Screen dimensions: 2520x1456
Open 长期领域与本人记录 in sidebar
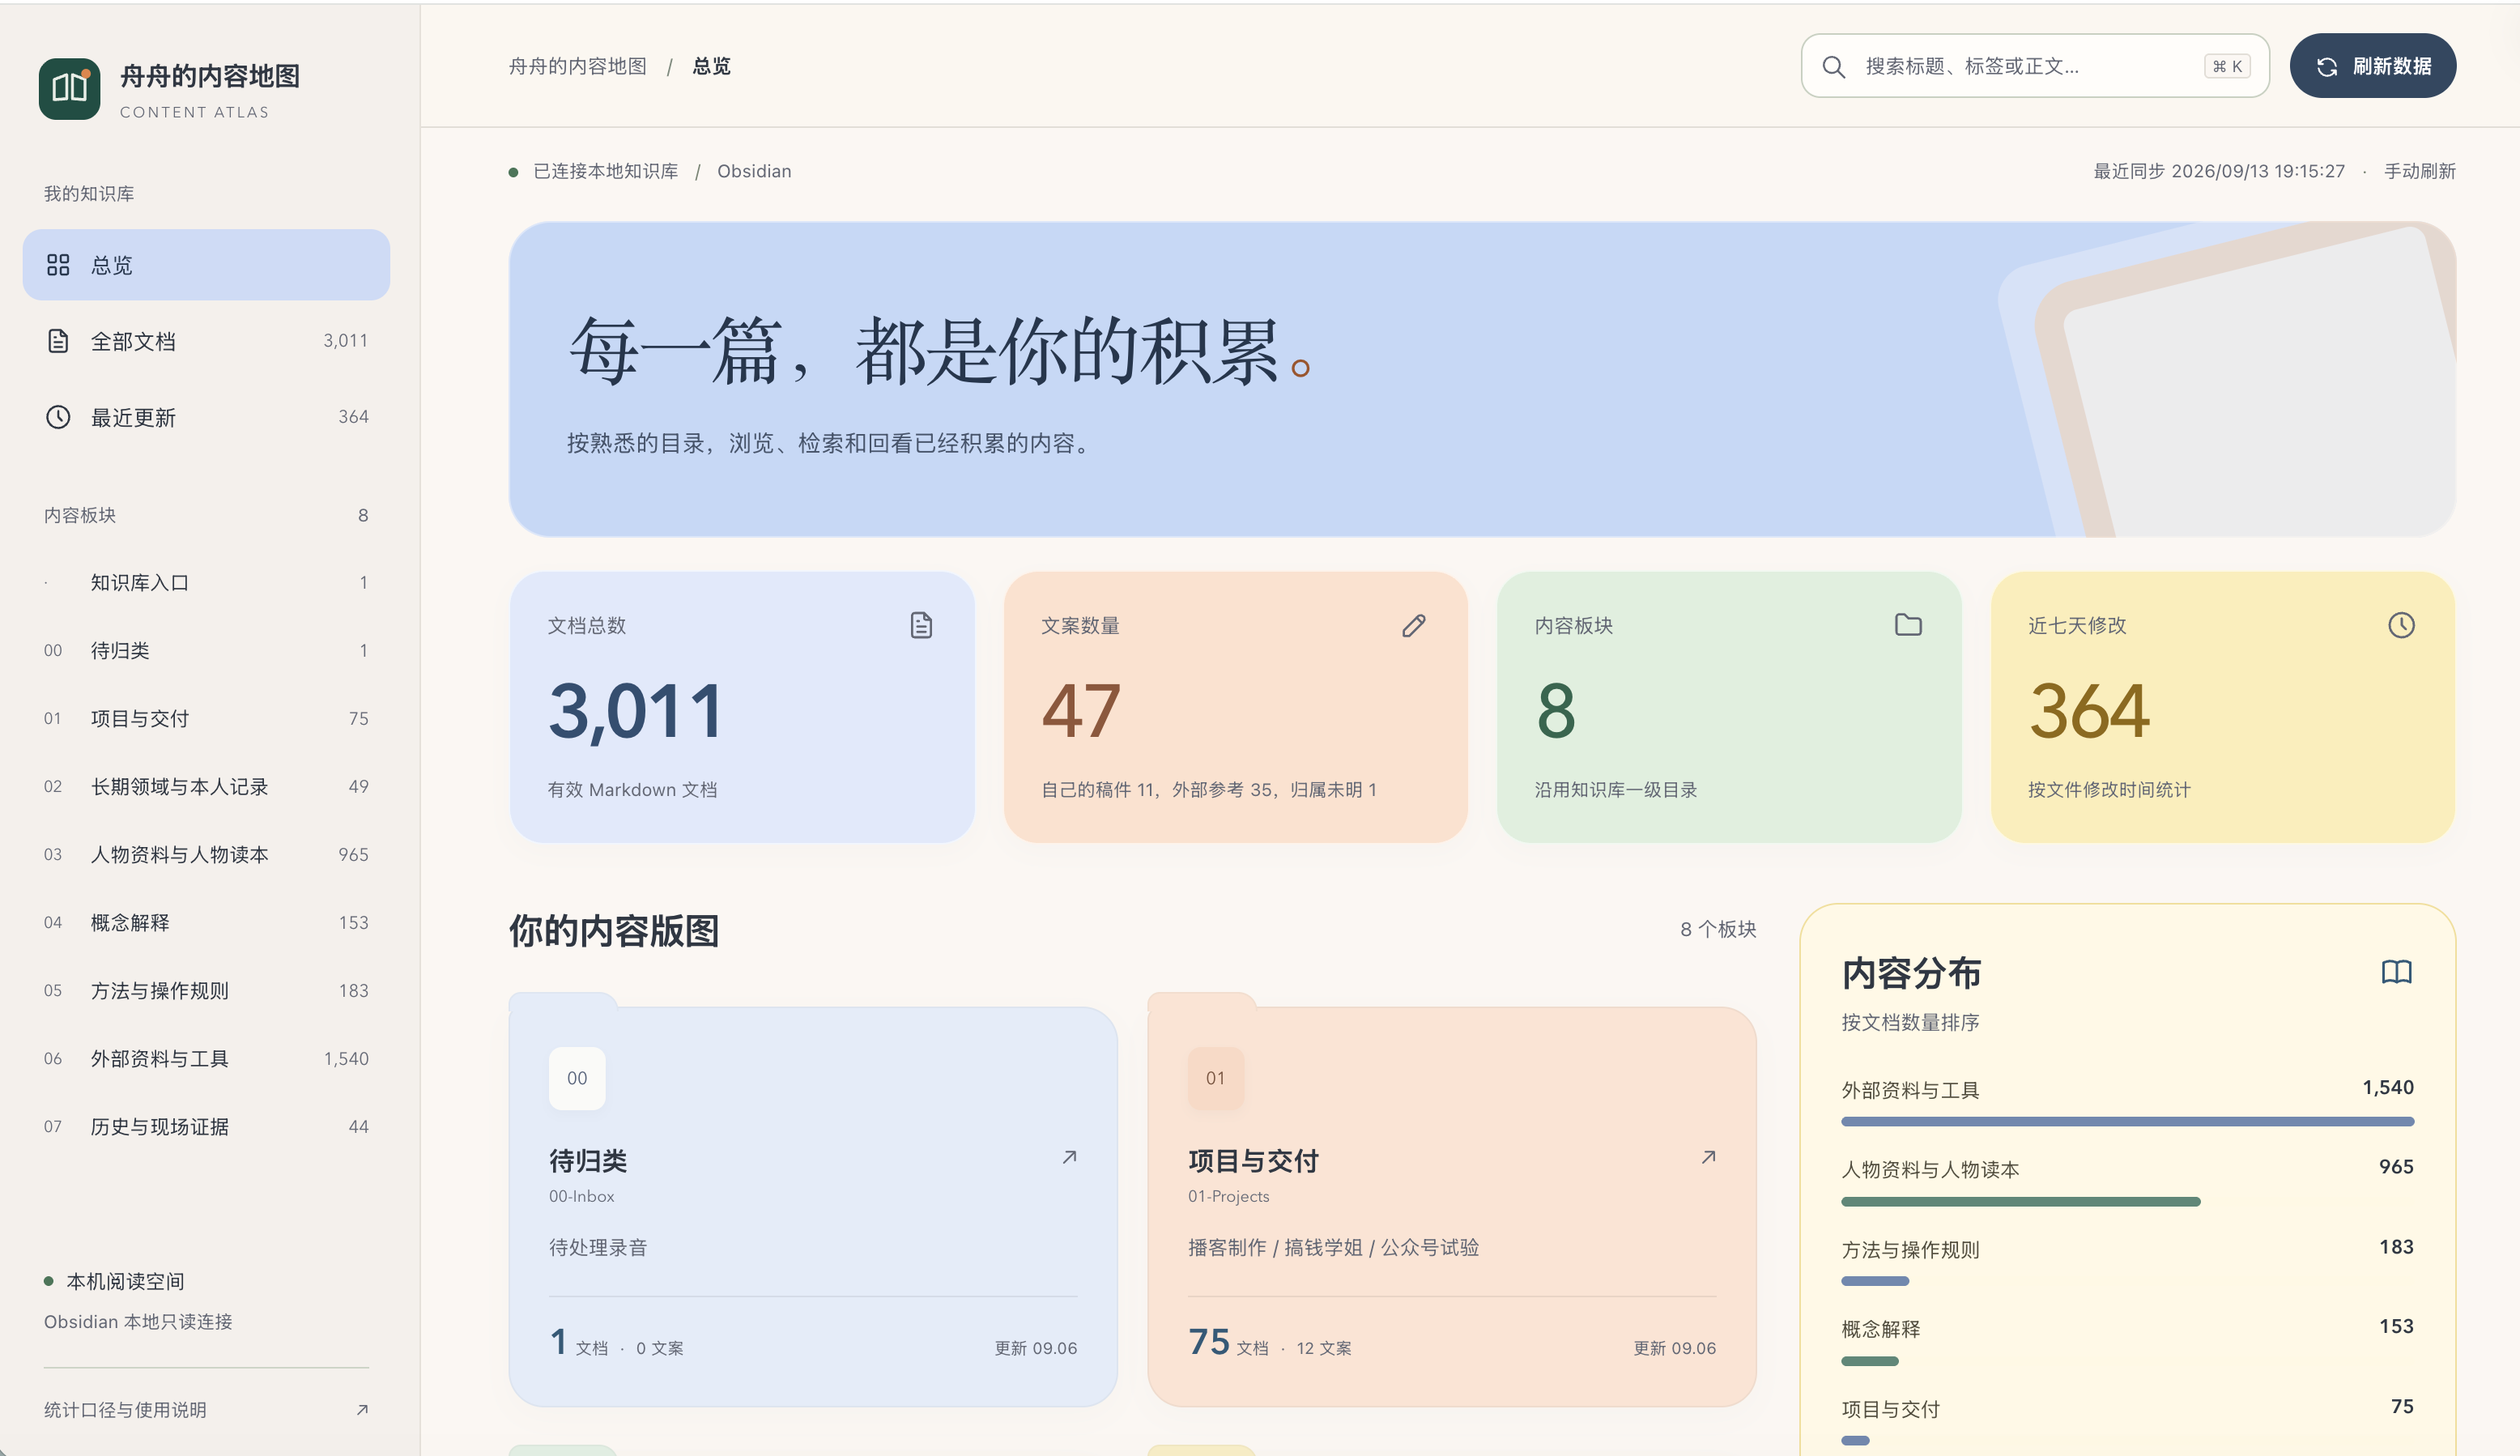pos(206,787)
